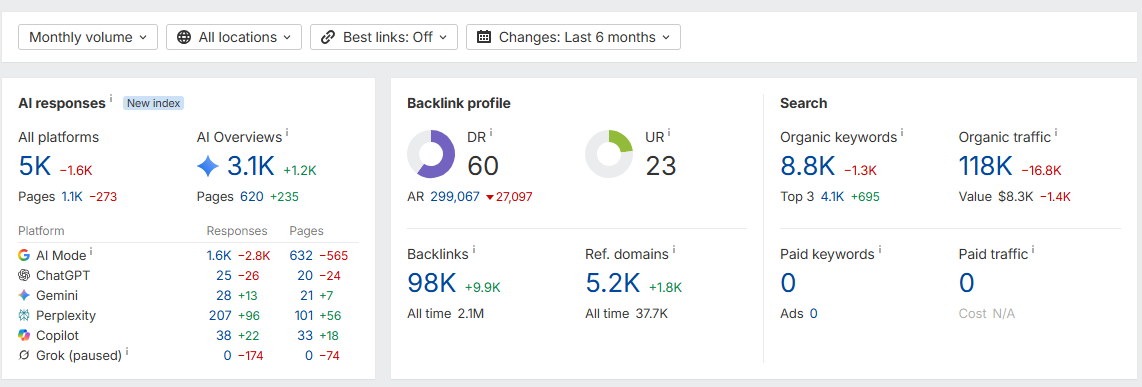The width and height of the screenshot is (1142, 387).
Task: Click the Cost N/A text
Action: pos(987,314)
